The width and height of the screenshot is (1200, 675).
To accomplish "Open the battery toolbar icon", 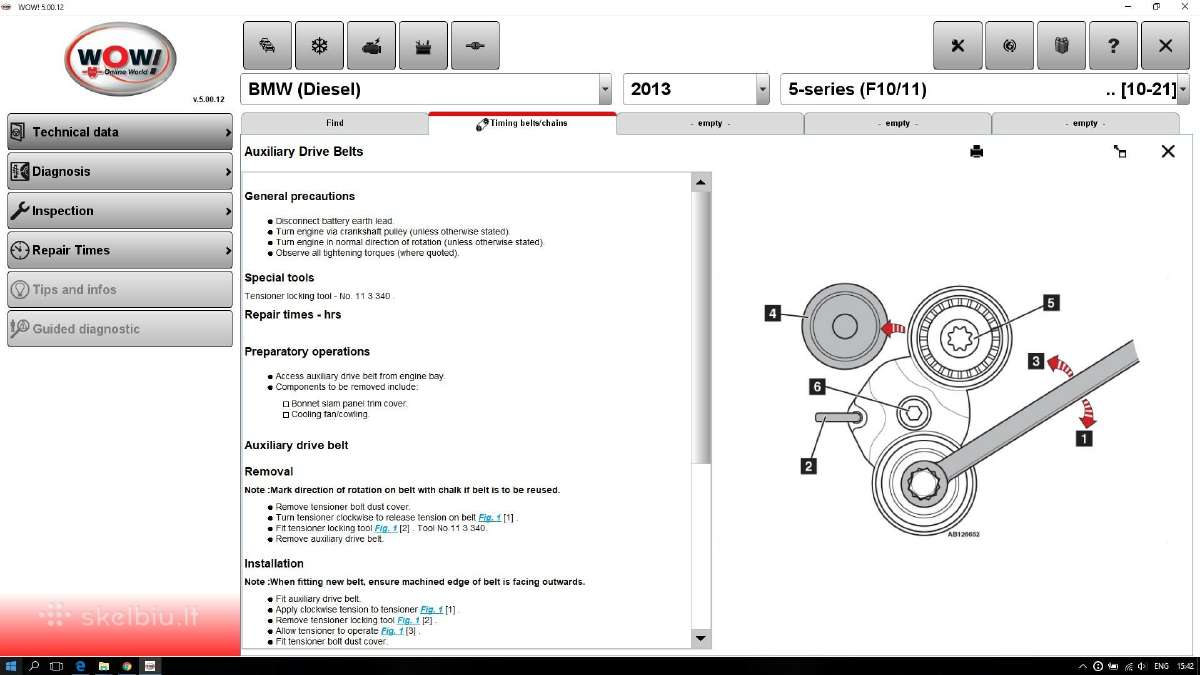I will 423,46.
